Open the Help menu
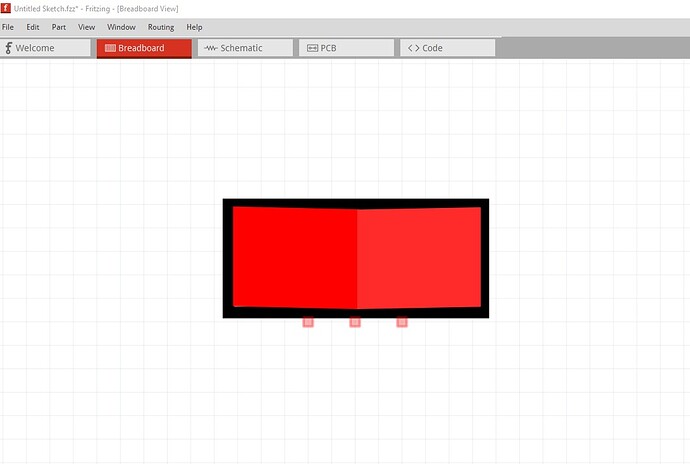Viewport: 690px width, 464px height. (194, 27)
